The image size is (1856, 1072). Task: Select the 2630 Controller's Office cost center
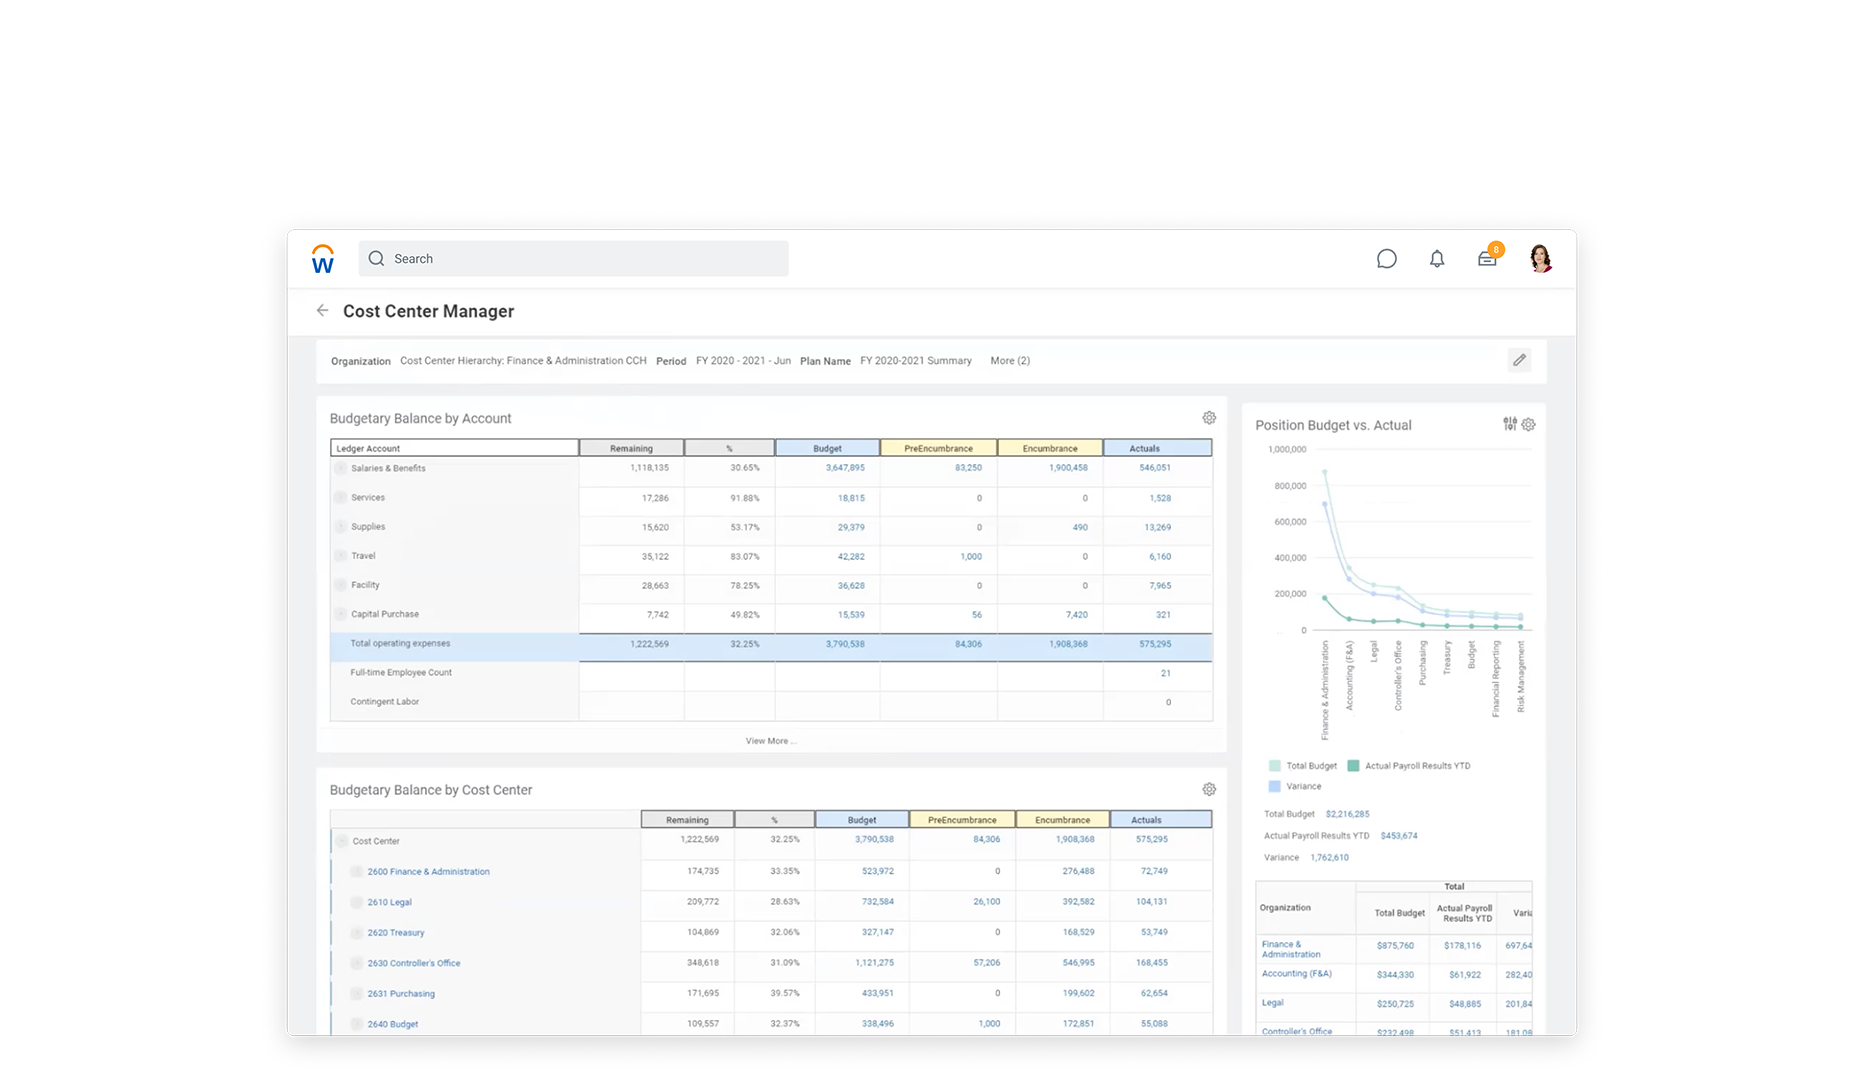(412, 963)
